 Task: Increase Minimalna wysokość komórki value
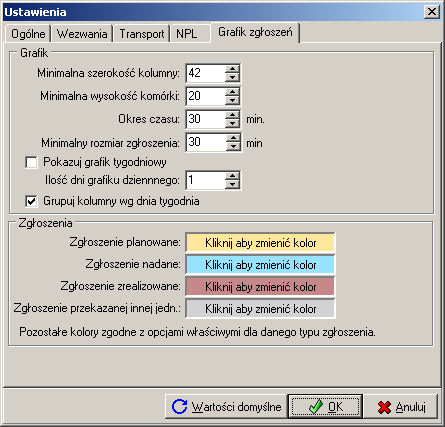pyautogui.click(x=232, y=92)
